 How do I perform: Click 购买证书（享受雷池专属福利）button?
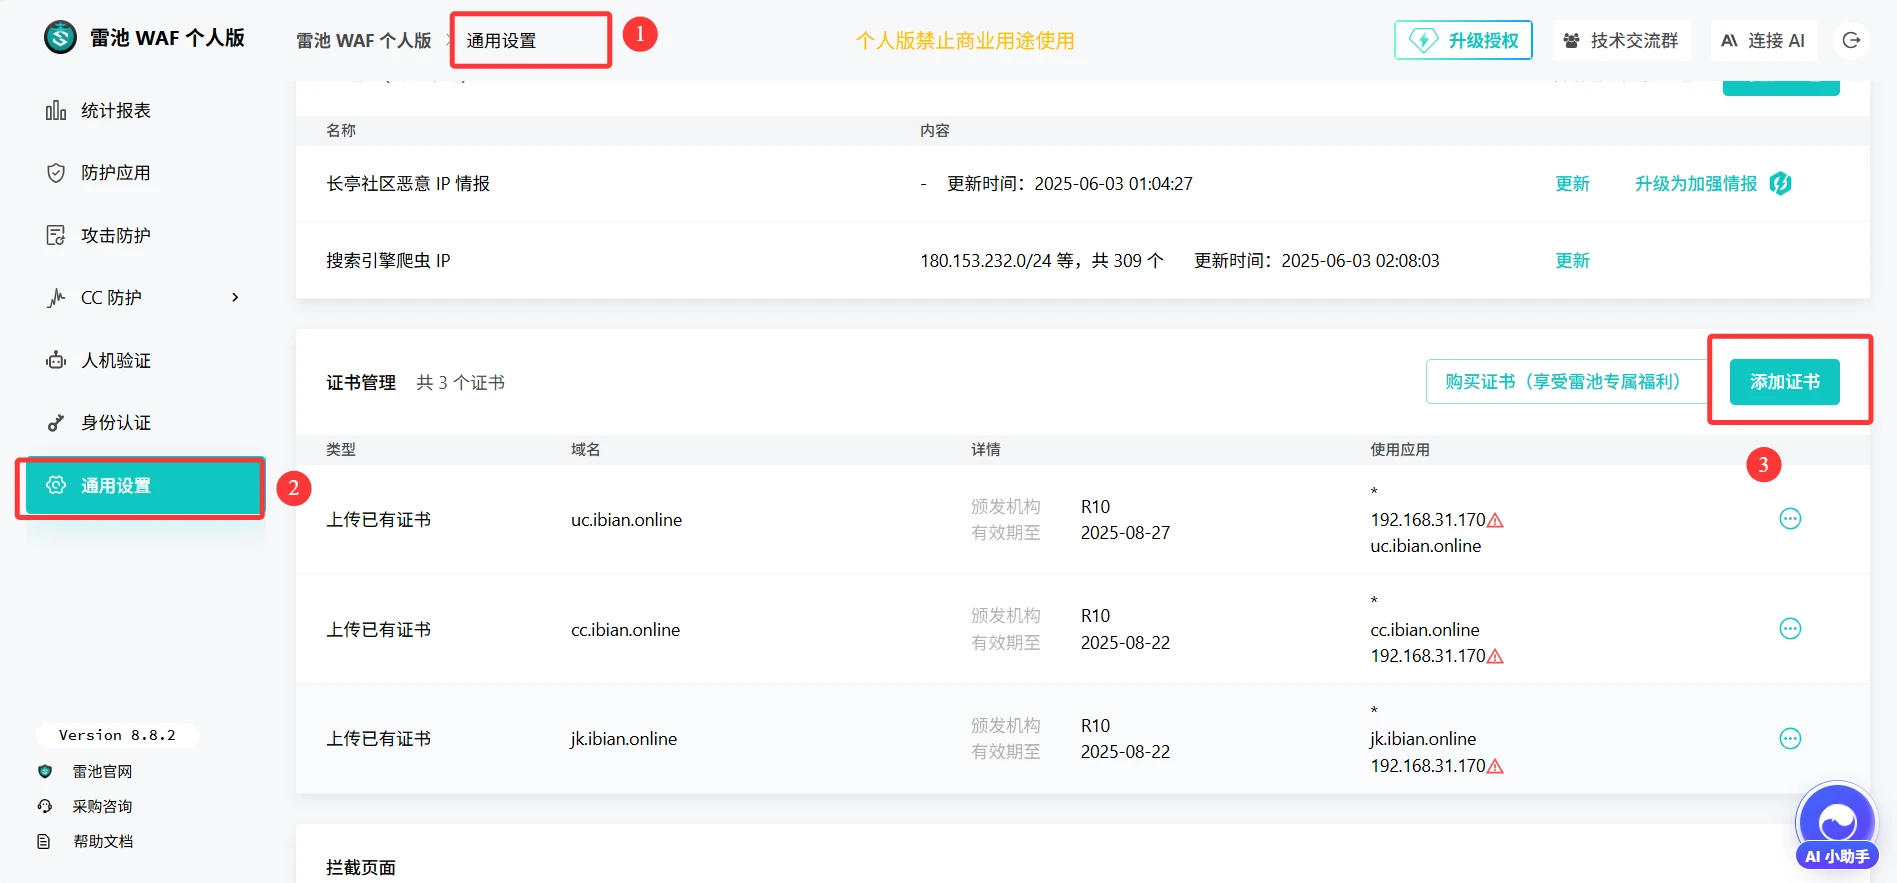tap(1567, 382)
